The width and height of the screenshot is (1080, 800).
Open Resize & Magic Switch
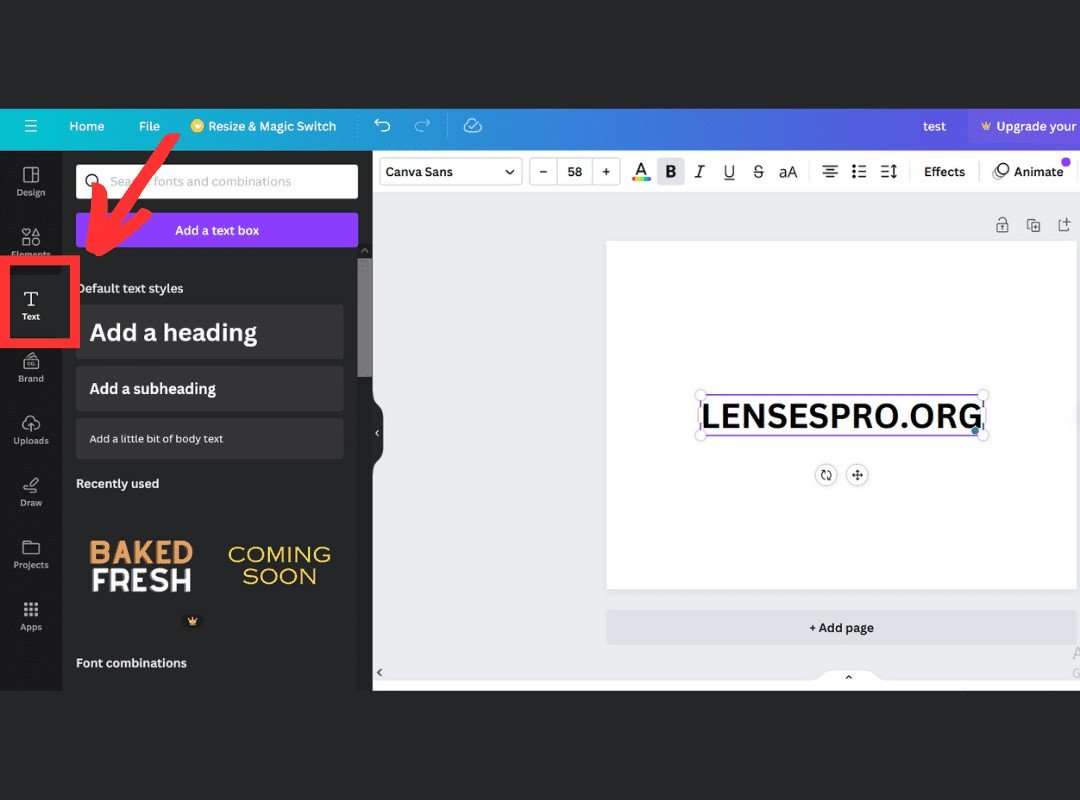click(x=263, y=126)
